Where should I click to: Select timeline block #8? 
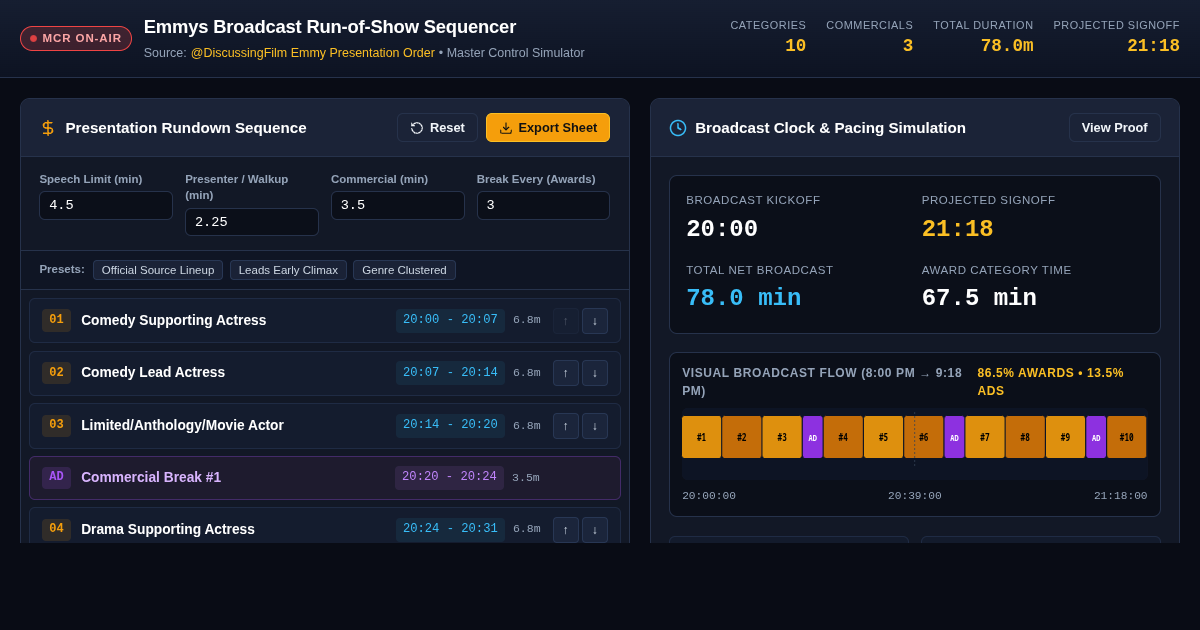click(1025, 437)
